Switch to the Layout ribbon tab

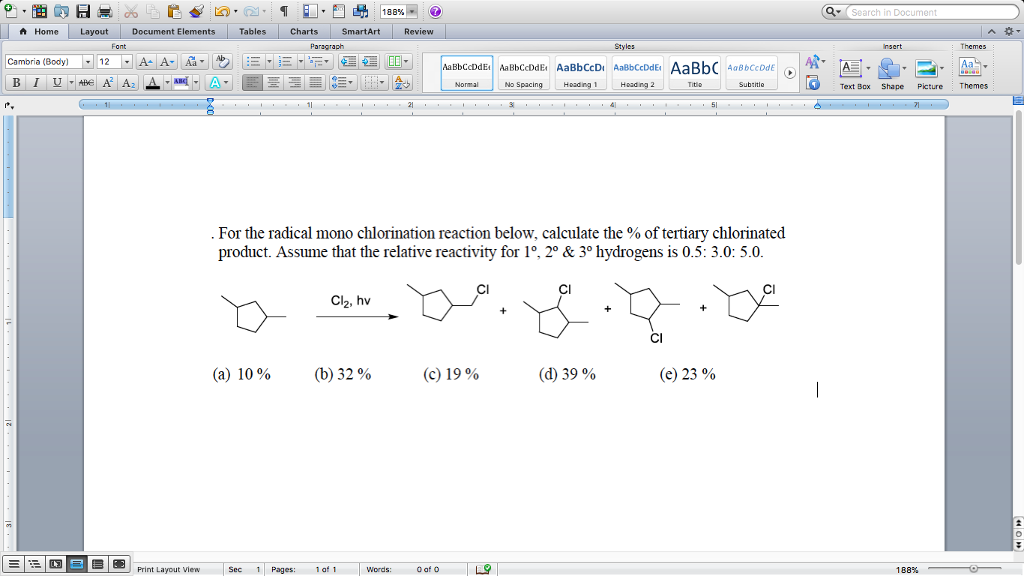click(x=94, y=31)
